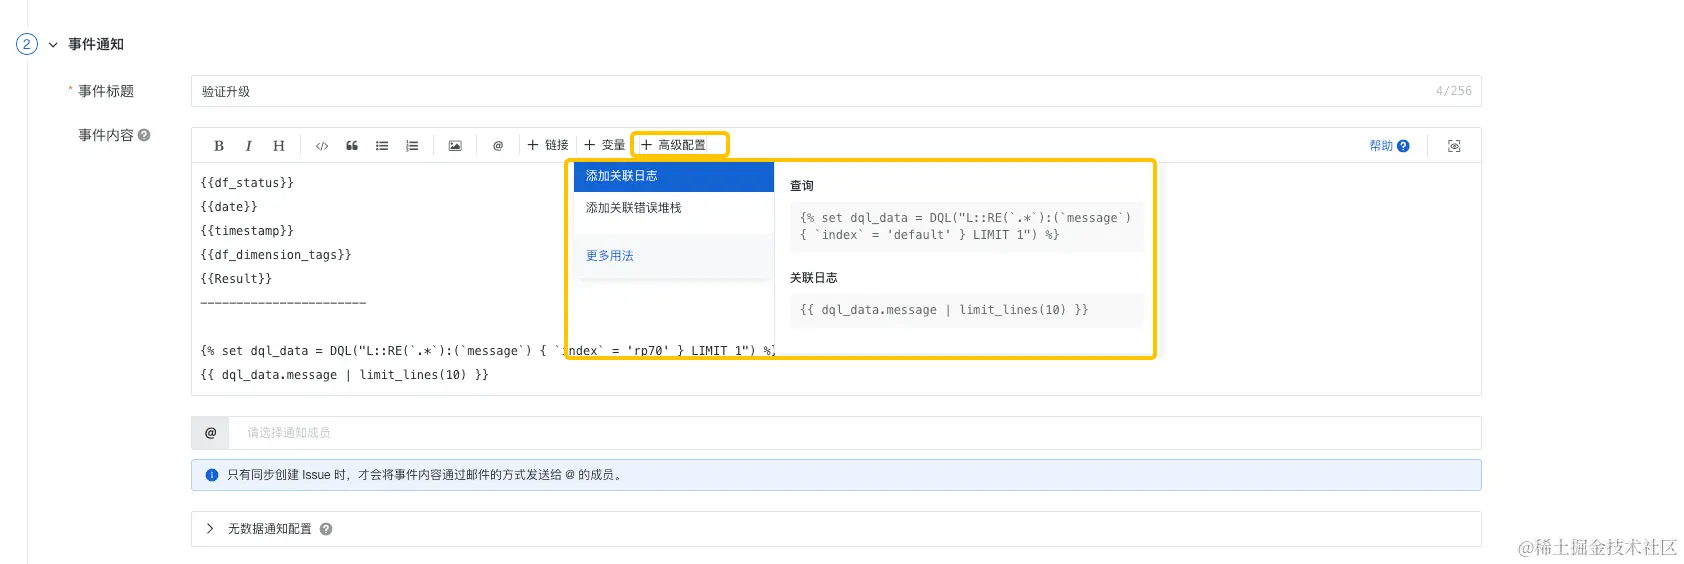Open the fullscreen editor icon
This screenshot has width=1684, height=564.
(x=1454, y=146)
